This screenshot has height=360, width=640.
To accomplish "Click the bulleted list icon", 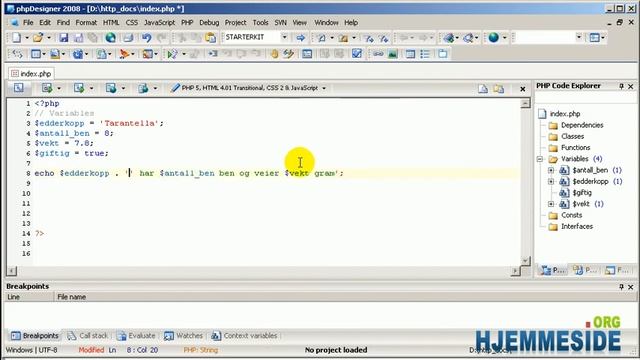I will click(x=425, y=53).
